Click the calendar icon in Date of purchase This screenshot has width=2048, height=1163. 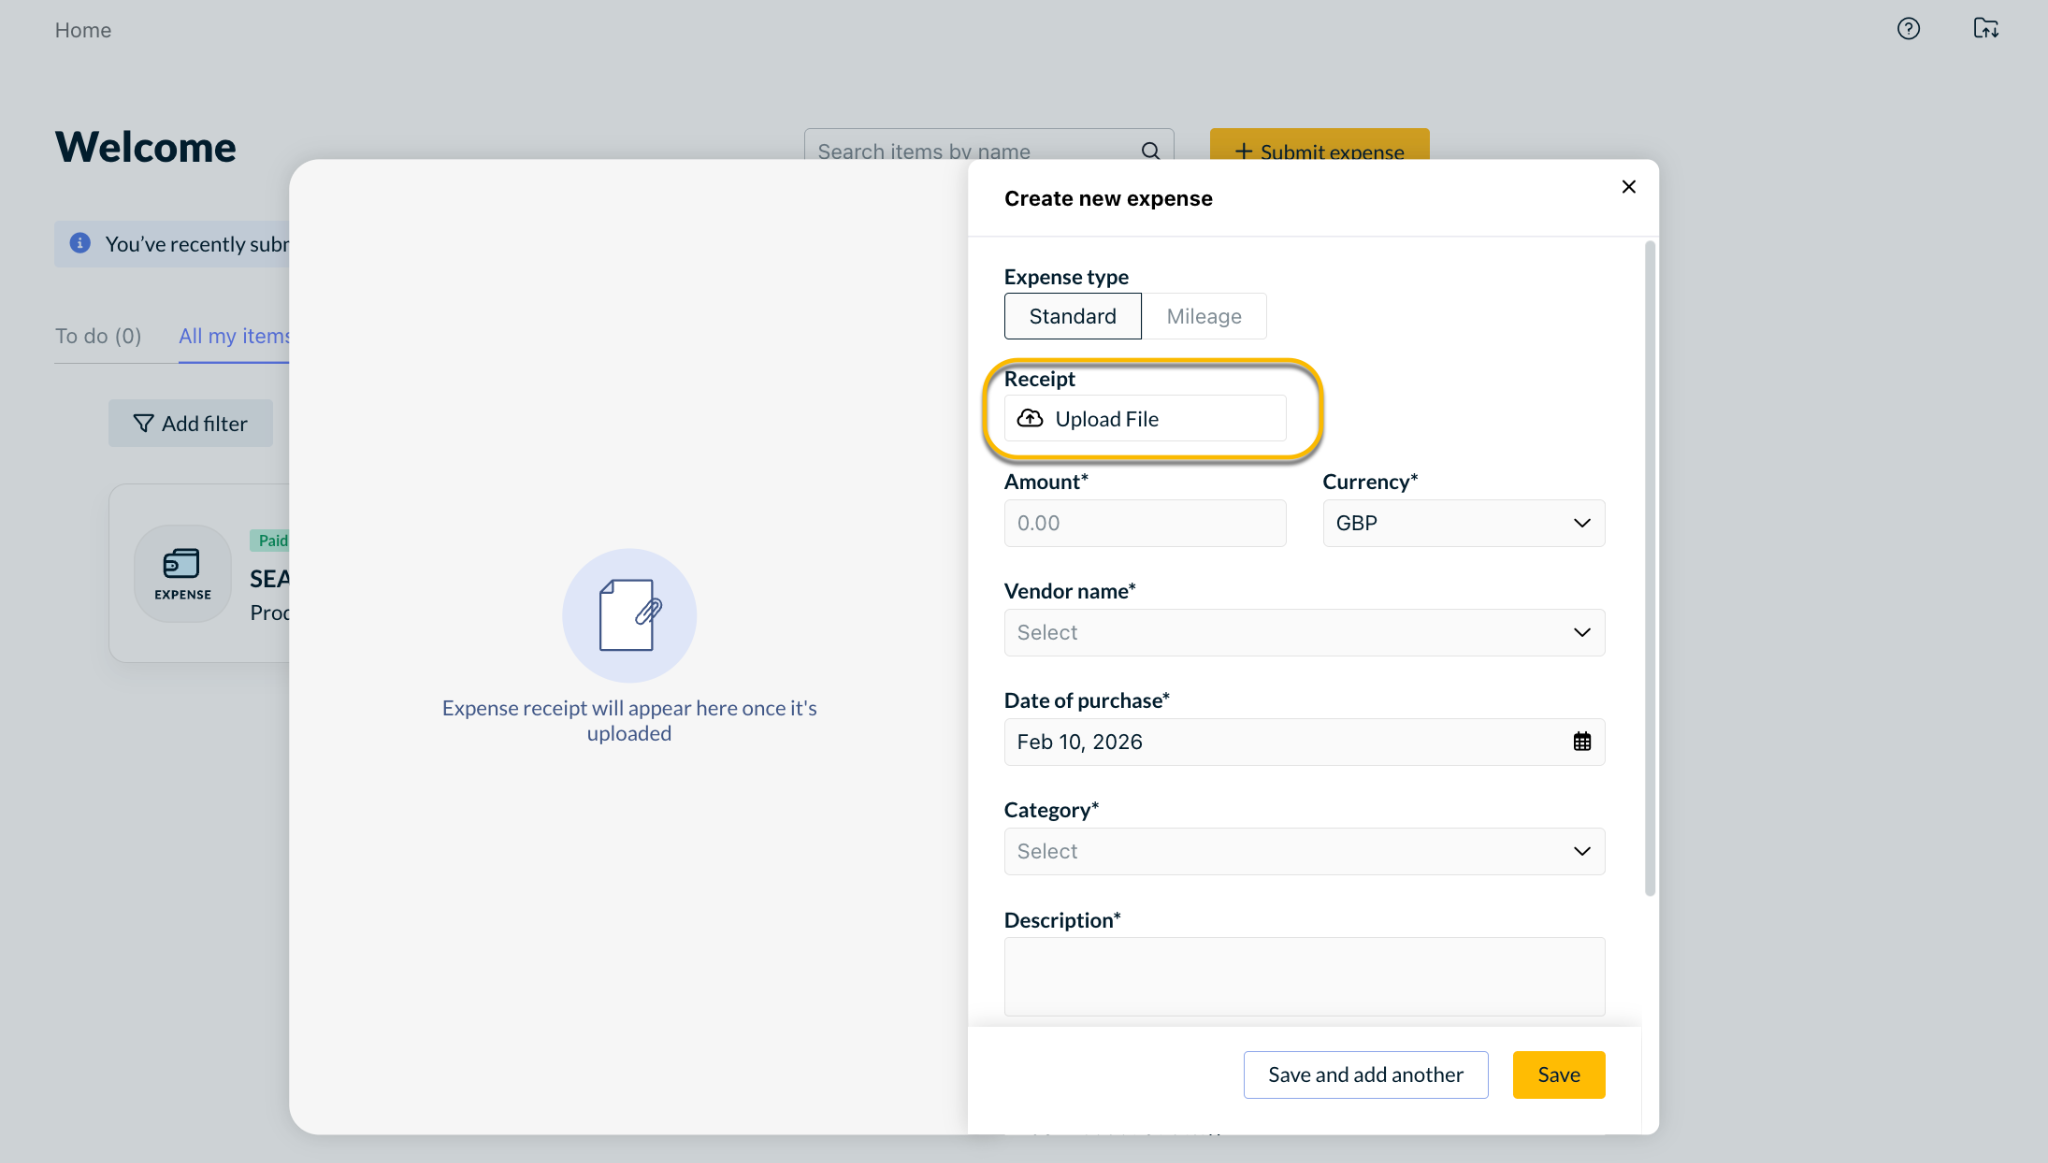(1581, 742)
